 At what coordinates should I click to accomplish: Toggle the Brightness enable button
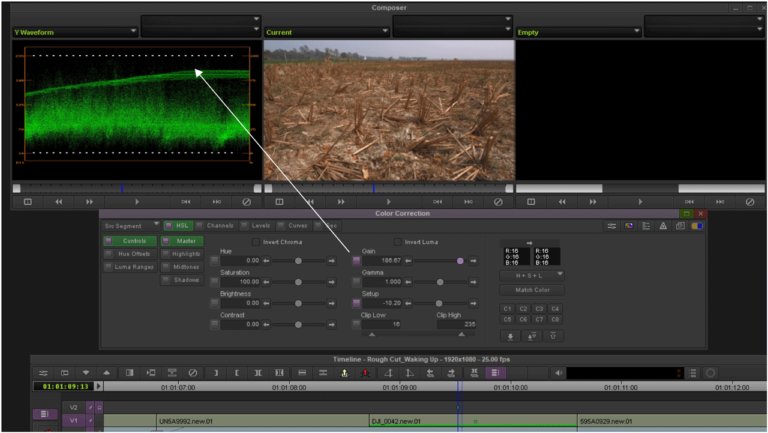tap(215, 303)
